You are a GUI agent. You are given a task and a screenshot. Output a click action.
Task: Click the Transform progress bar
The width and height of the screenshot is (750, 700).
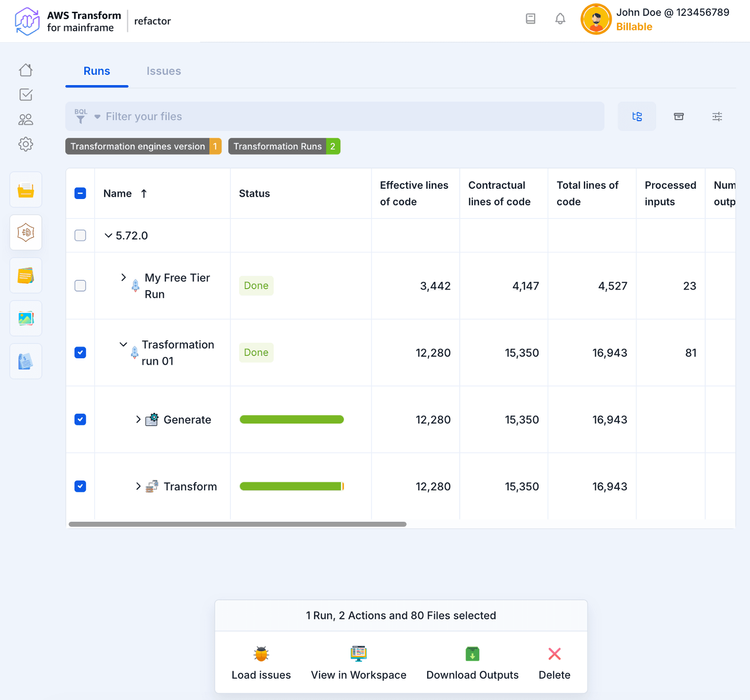292,487
